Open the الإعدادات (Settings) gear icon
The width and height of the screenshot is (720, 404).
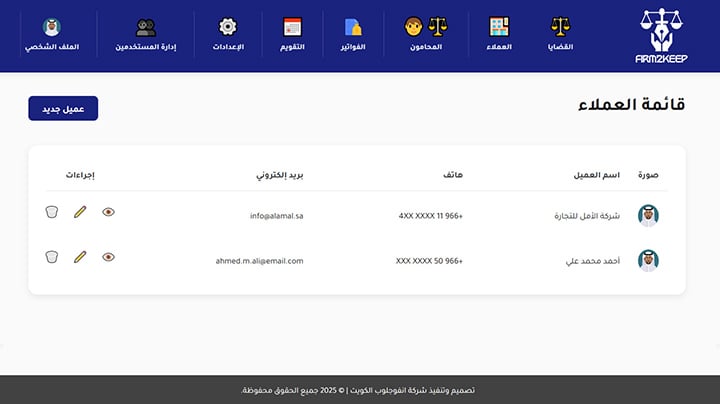228,27
